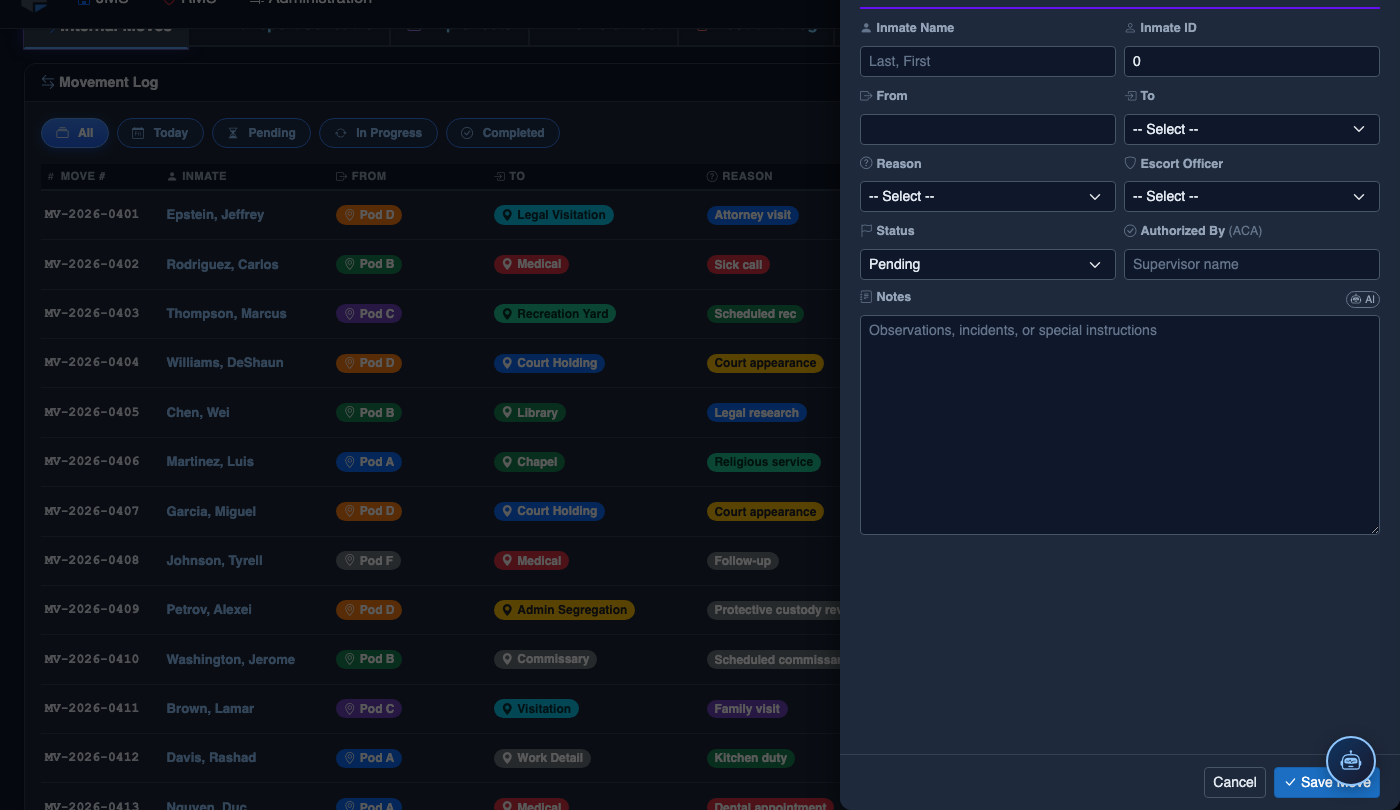Click into the Inmate ID field
This screenshot has height=810, width=1400.
point(1252,61)
